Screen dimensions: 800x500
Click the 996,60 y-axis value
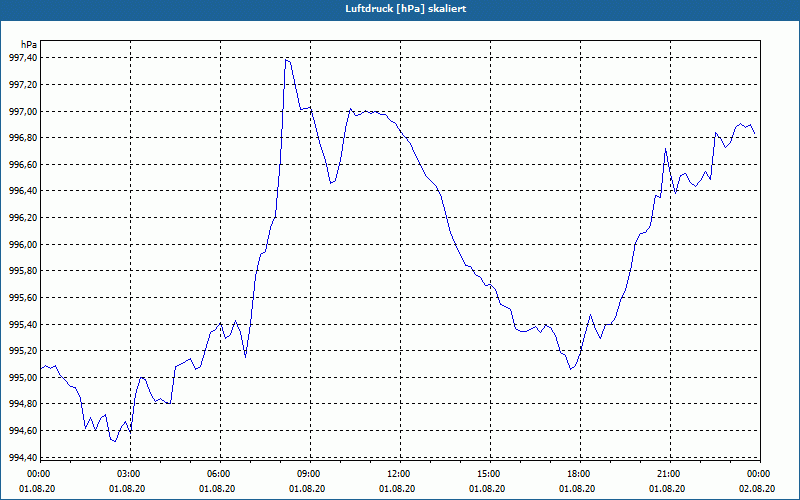[23, 164]
